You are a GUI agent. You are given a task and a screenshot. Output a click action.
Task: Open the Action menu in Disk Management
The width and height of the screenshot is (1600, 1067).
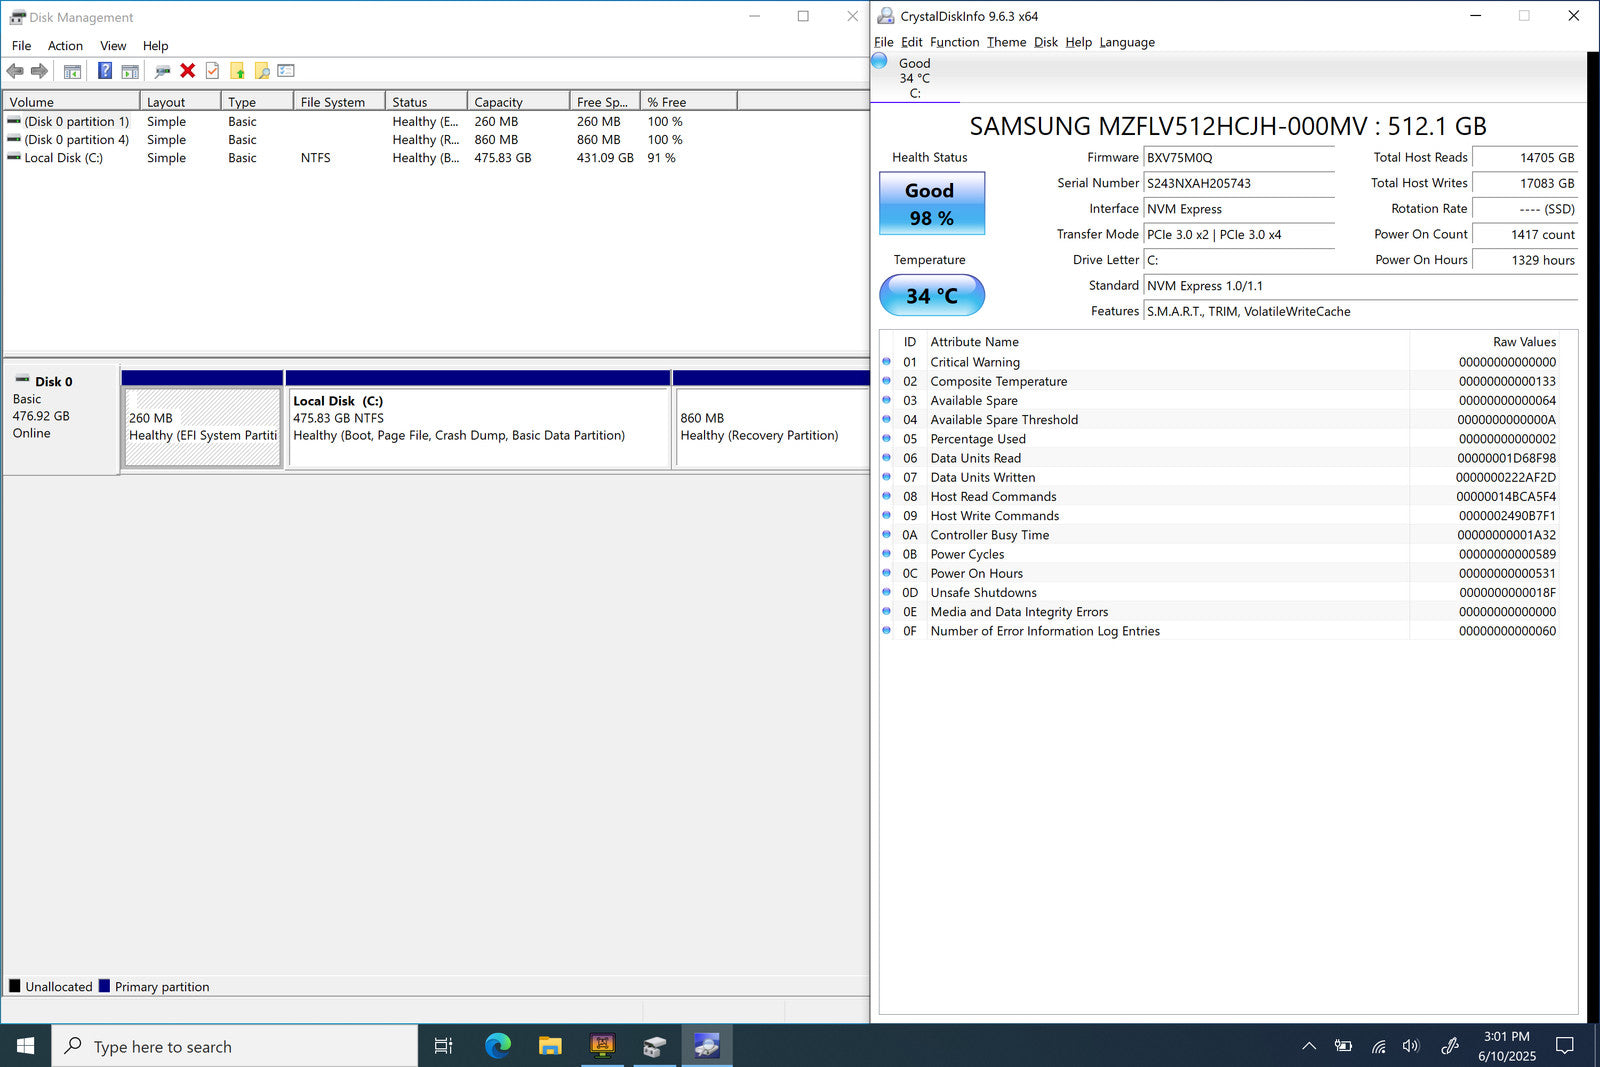[65, 46]
